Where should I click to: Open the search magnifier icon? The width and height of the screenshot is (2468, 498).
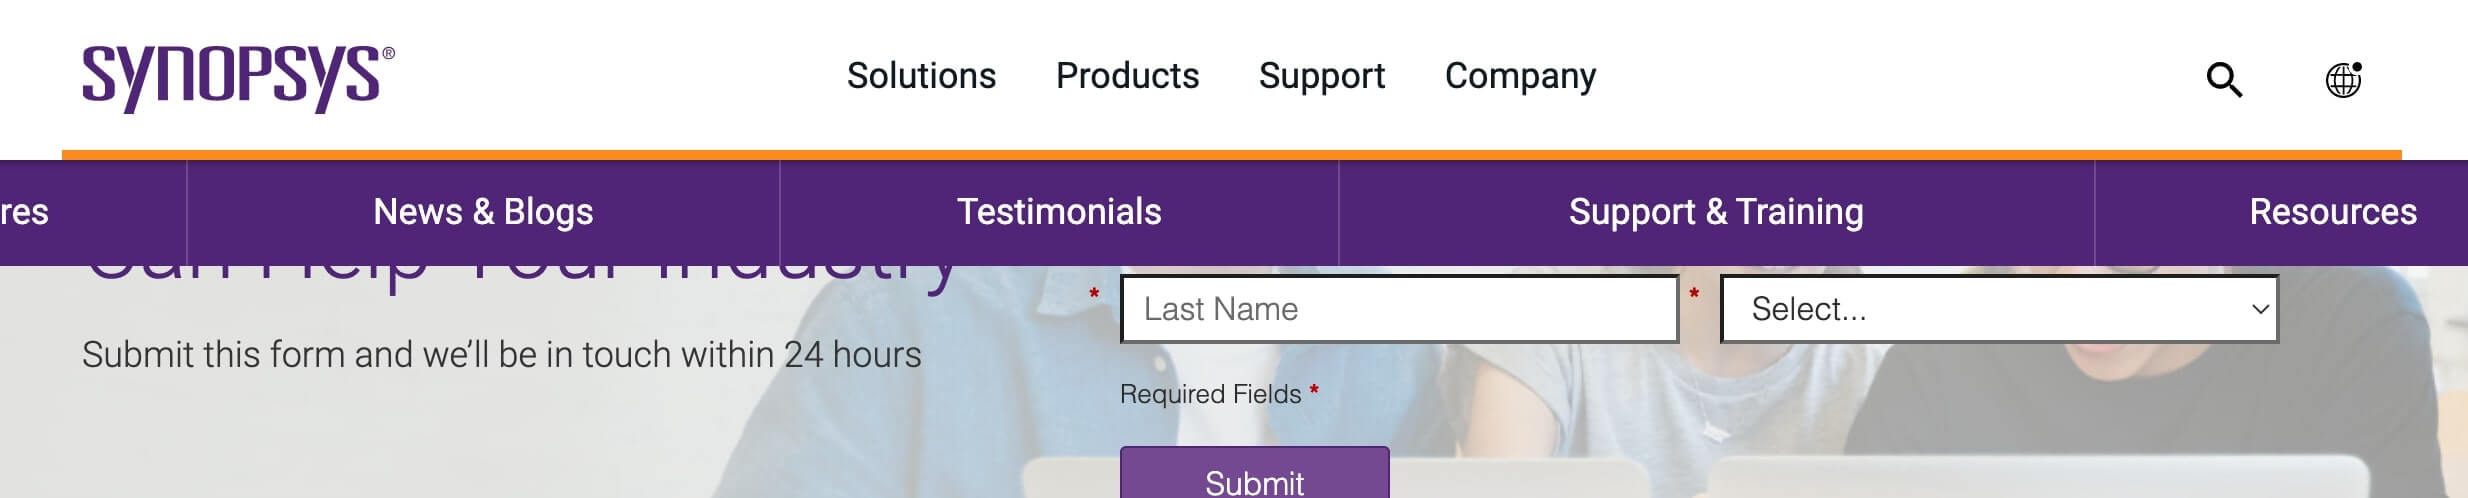click(2224, 79)
